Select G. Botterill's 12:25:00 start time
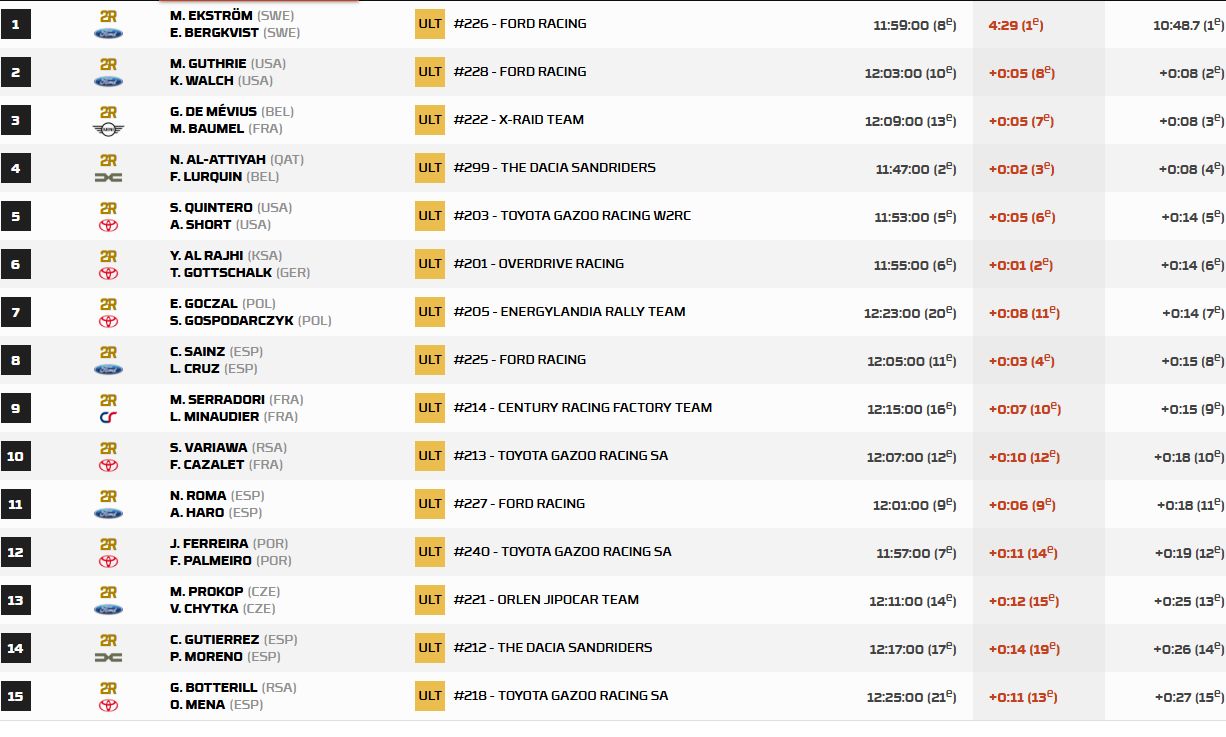The image size is (1226, 737). pos(910,697)
